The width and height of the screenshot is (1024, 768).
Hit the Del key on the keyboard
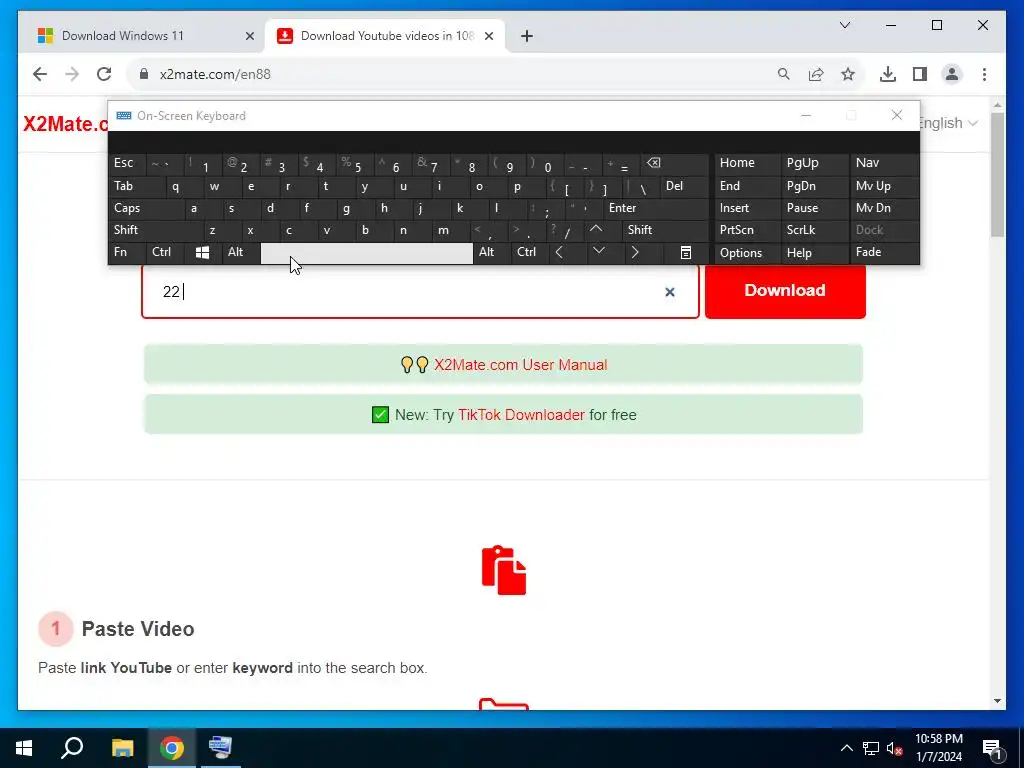(684, 186)
